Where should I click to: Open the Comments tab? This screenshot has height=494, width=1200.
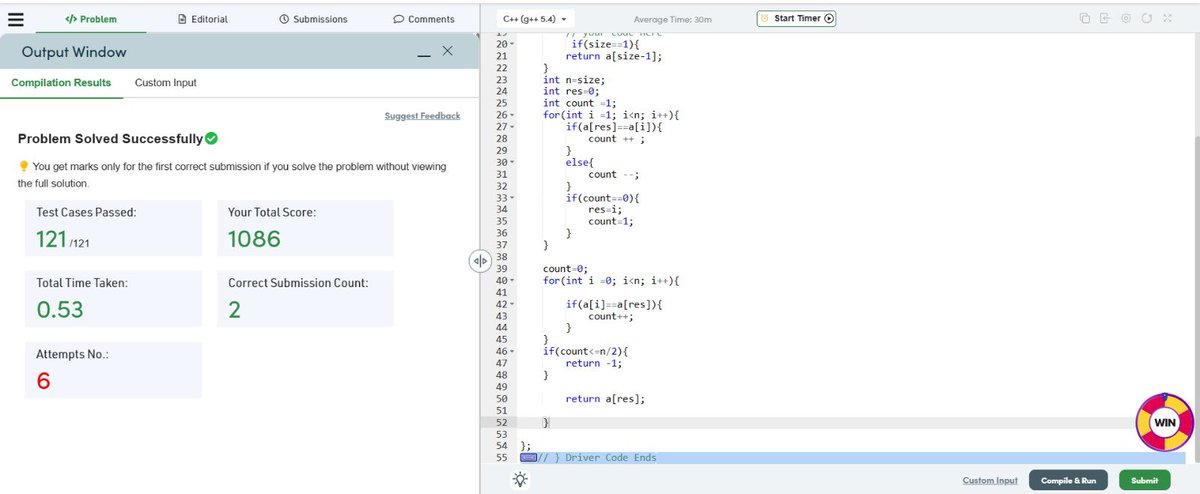(x=424, y=19)
